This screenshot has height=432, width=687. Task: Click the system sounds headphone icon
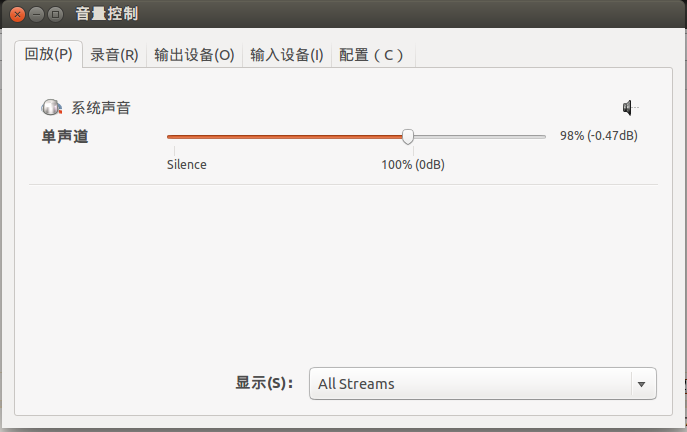(52, 107)
